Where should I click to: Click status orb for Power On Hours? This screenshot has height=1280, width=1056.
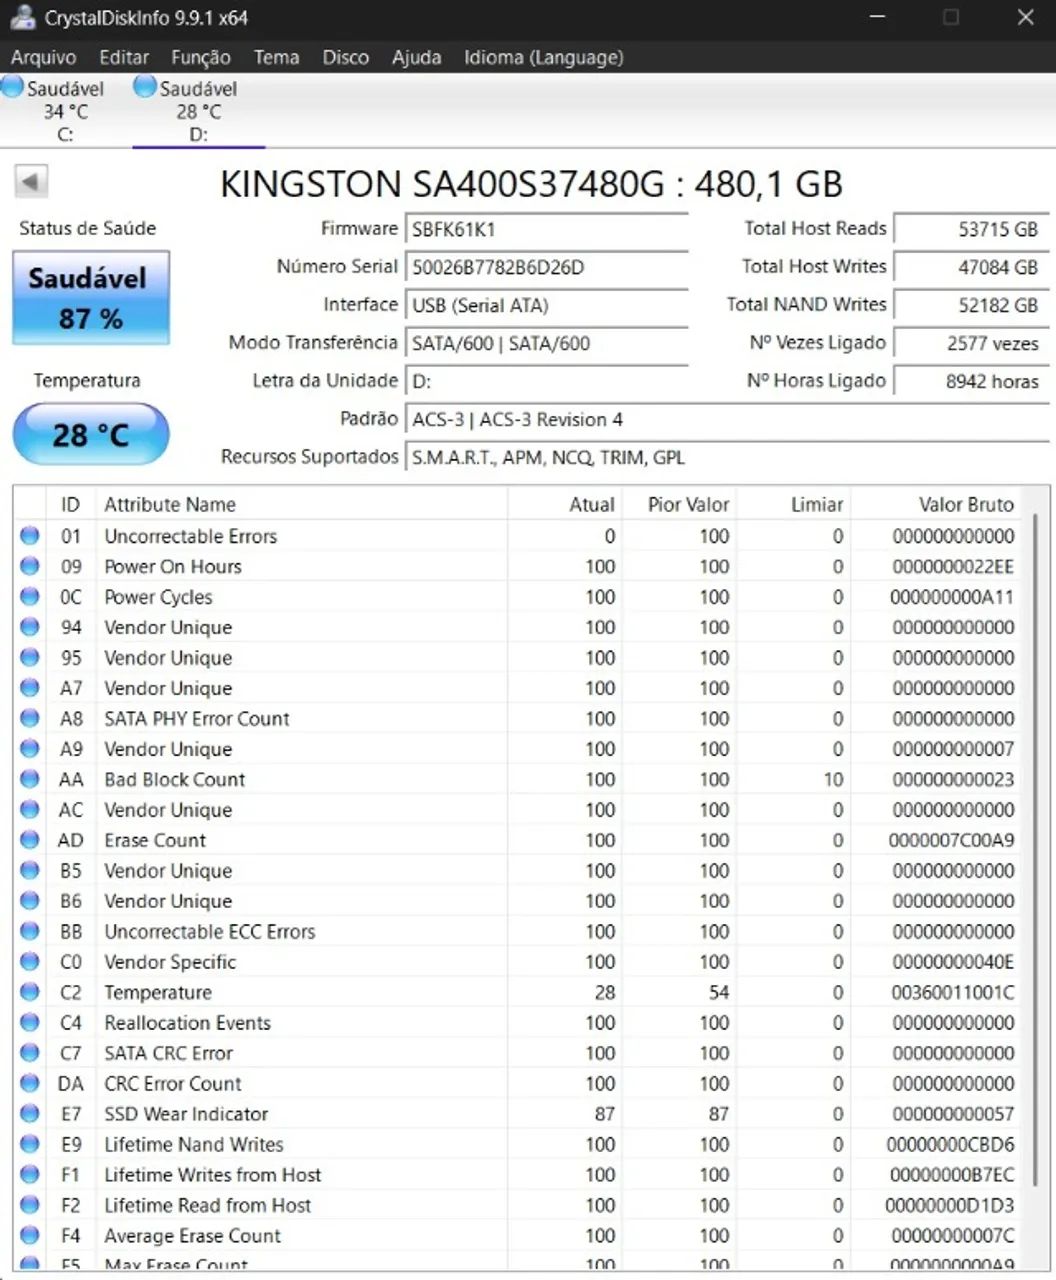point(30,566)
